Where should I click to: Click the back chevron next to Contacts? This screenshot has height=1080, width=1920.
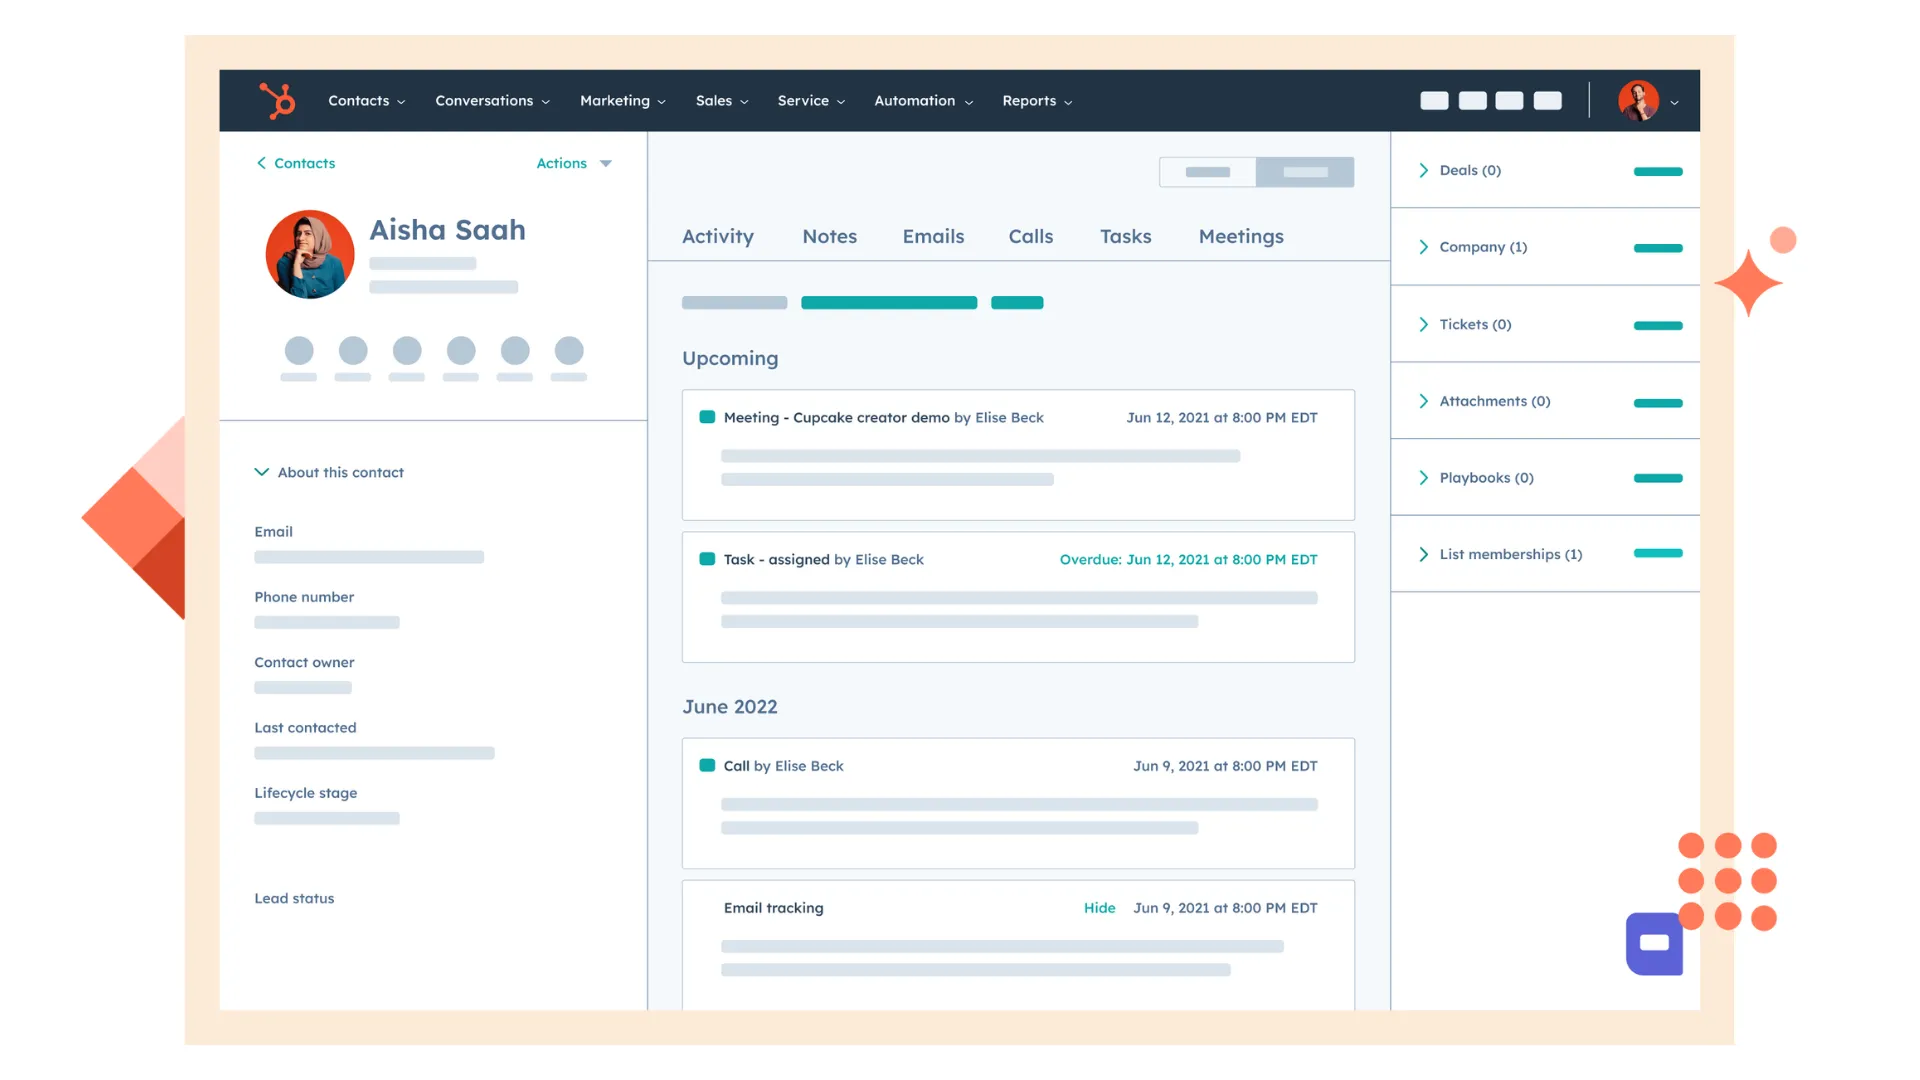point(261,163)
